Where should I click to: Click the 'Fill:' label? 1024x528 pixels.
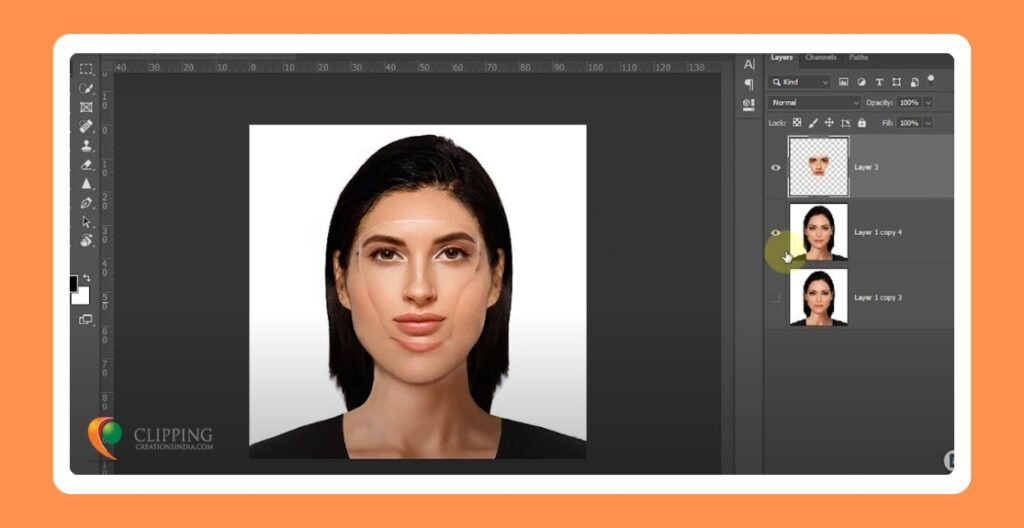[x=888, y=123]
